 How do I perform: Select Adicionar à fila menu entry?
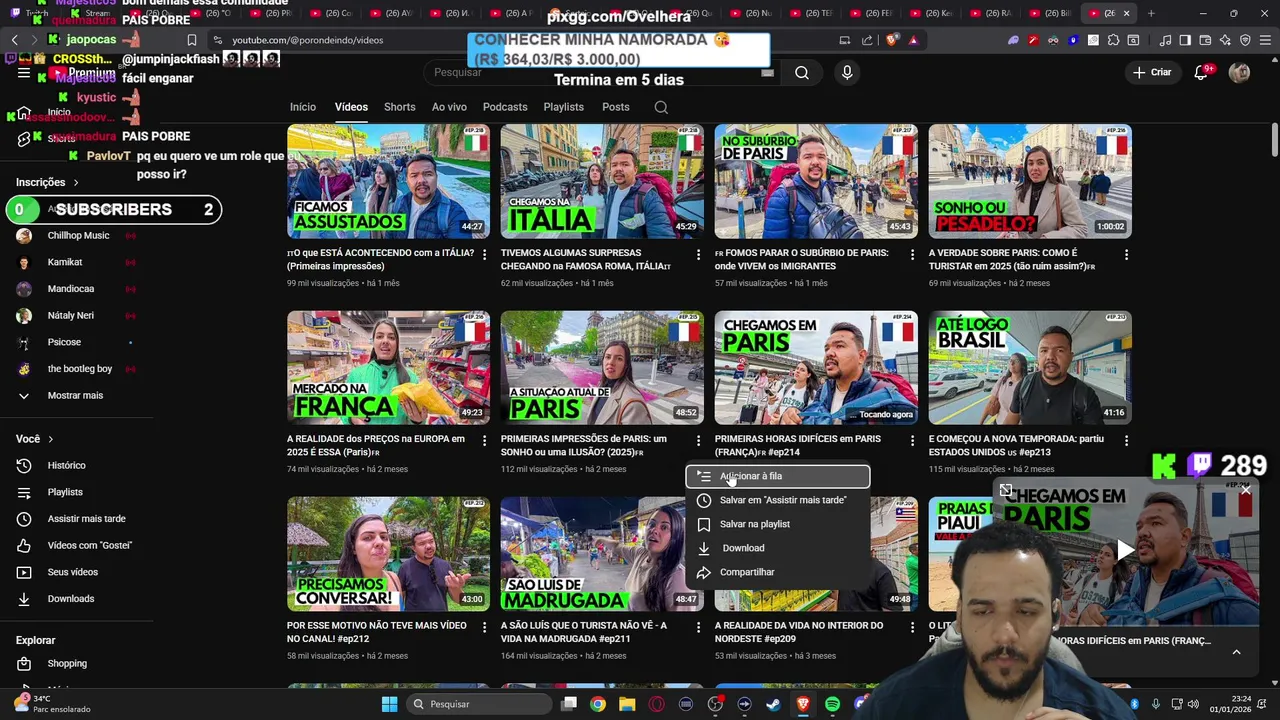coord(778,476)
